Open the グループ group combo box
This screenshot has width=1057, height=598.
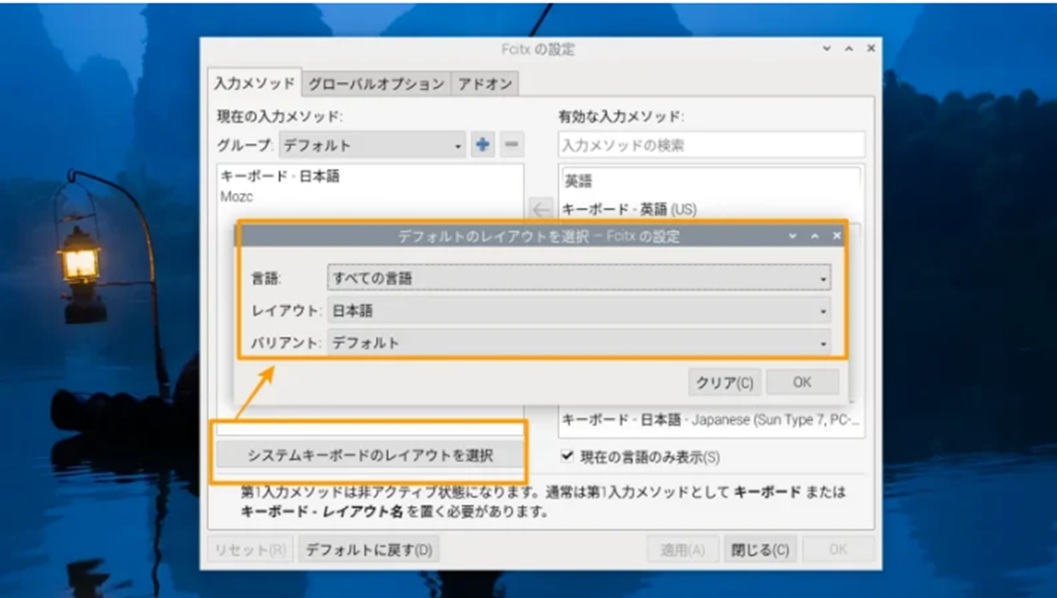click(372, 145)
